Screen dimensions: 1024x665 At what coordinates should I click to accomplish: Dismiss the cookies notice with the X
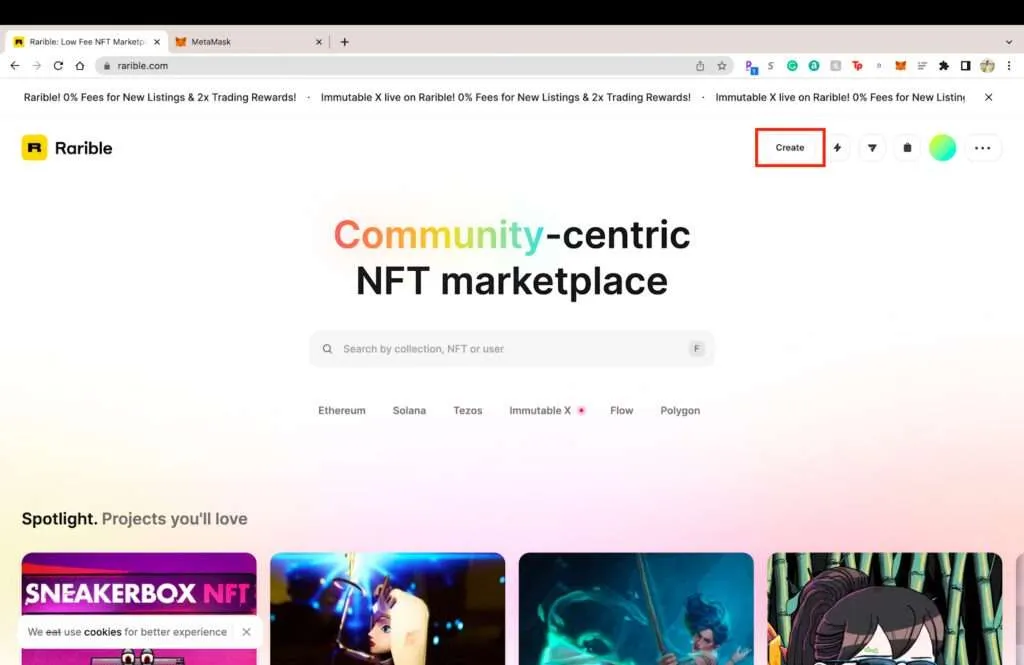pos(246,632)
